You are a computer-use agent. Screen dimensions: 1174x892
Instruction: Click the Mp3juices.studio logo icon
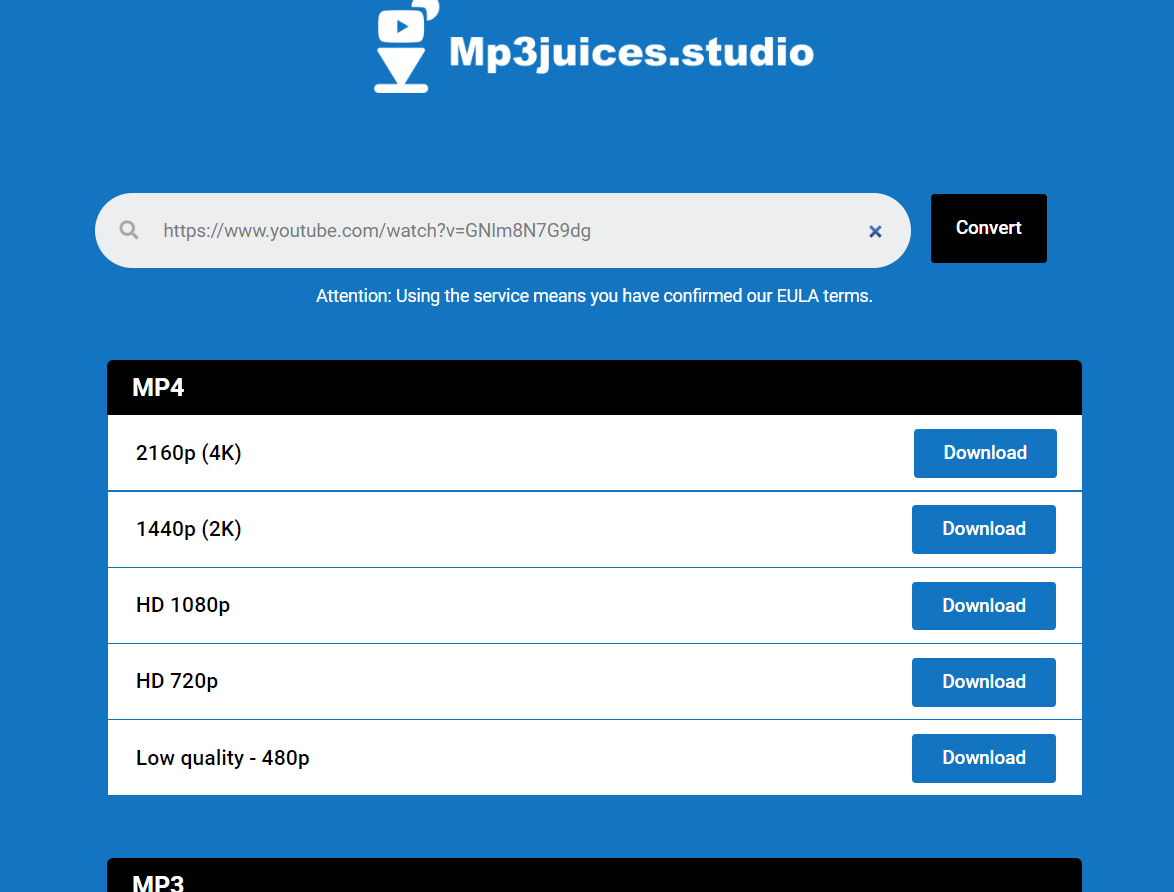pyautogui.click(x=405, y=46)
